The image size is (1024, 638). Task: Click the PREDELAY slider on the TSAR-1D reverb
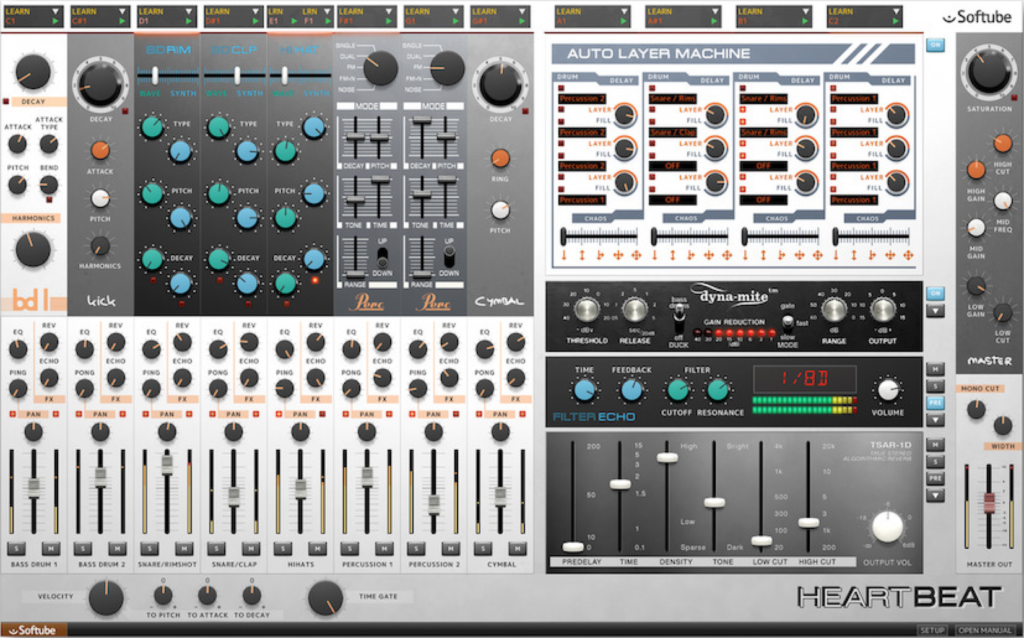pyautogui.click(x=573, y=547)
